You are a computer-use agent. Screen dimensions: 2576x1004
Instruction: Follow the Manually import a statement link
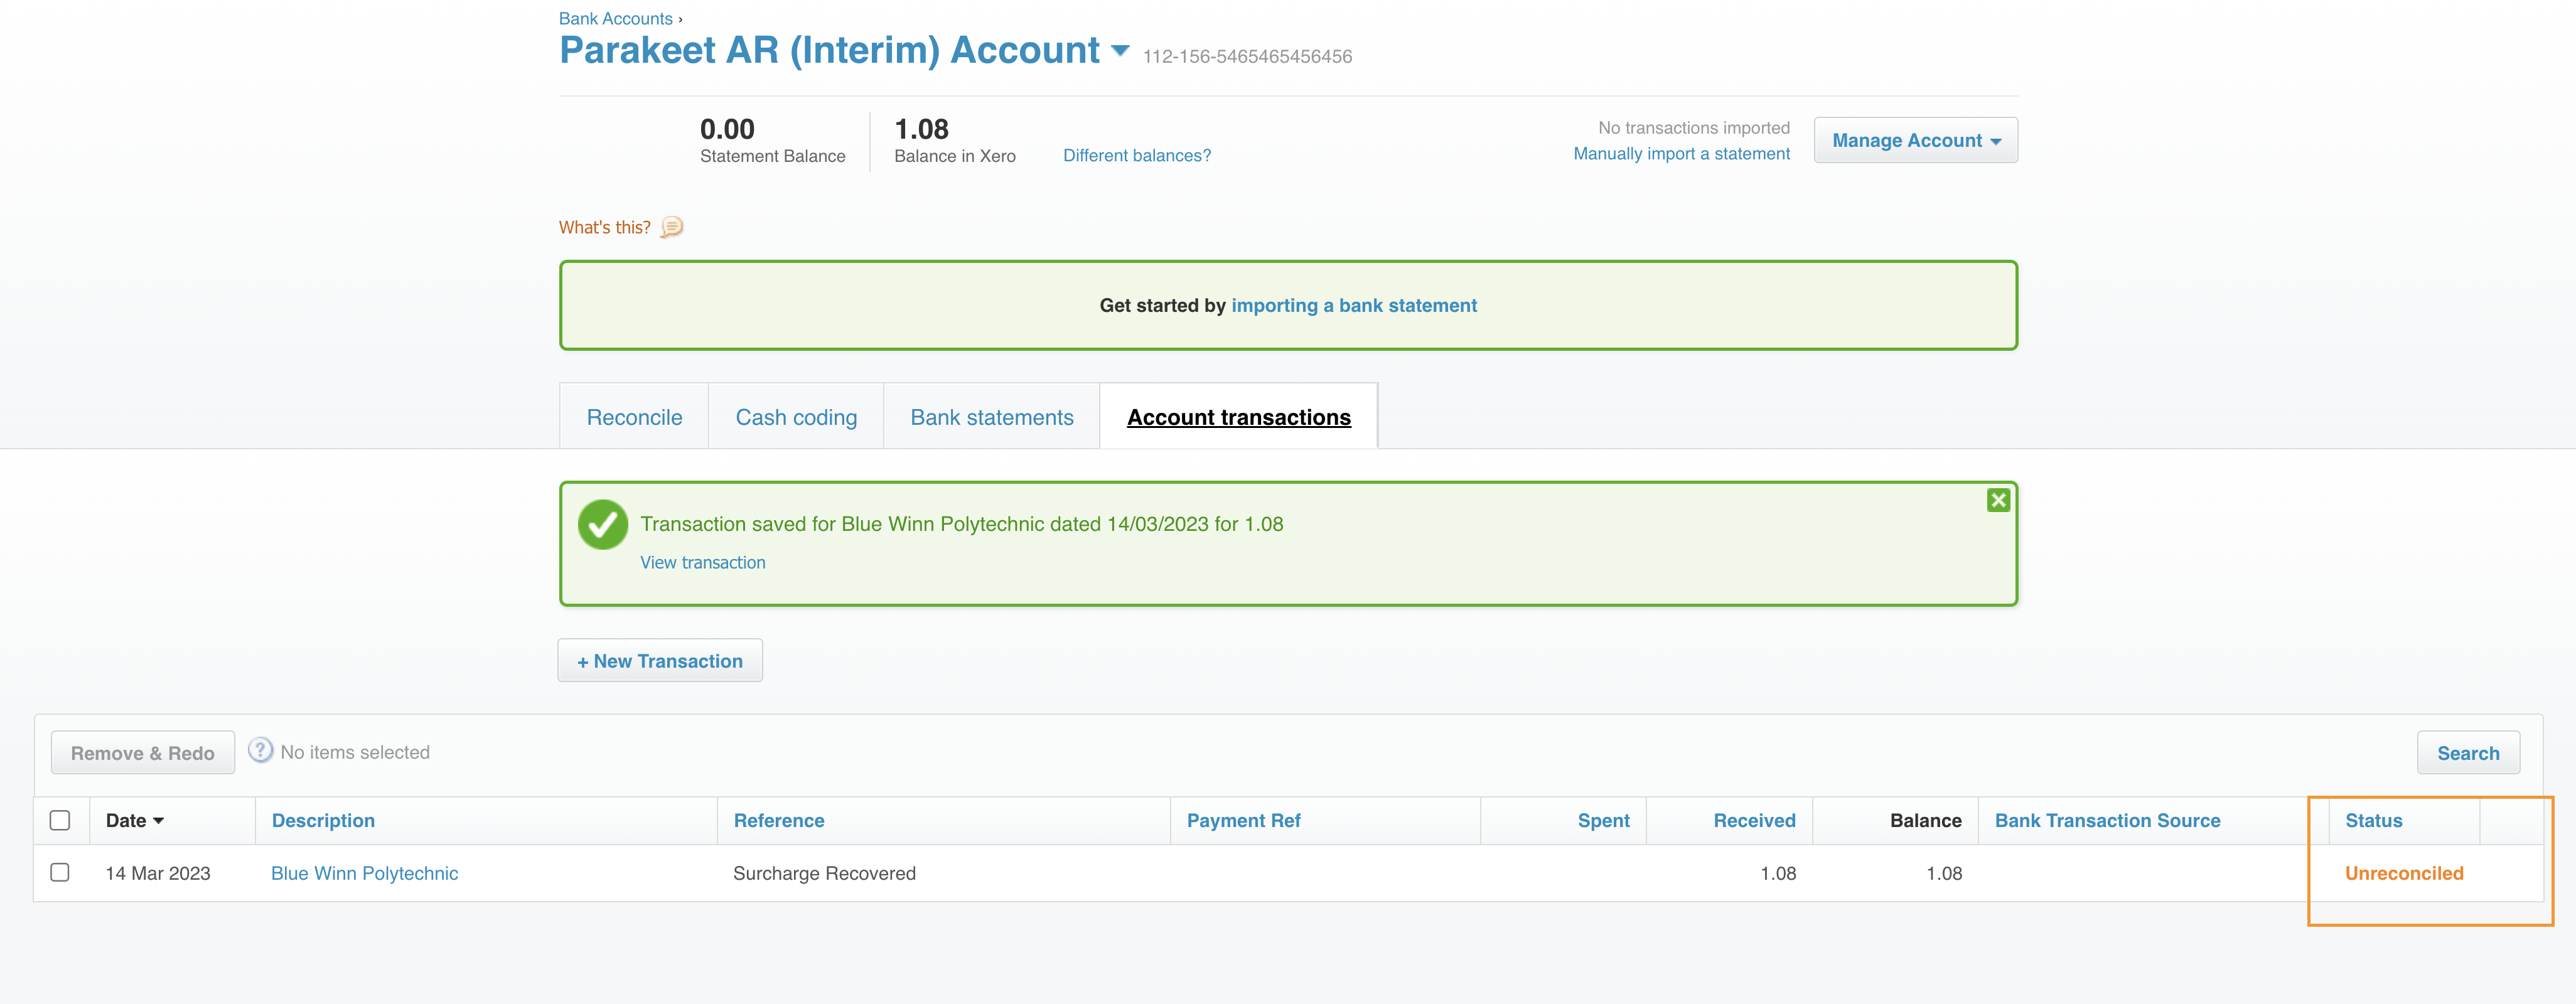tap(1681, 154)
